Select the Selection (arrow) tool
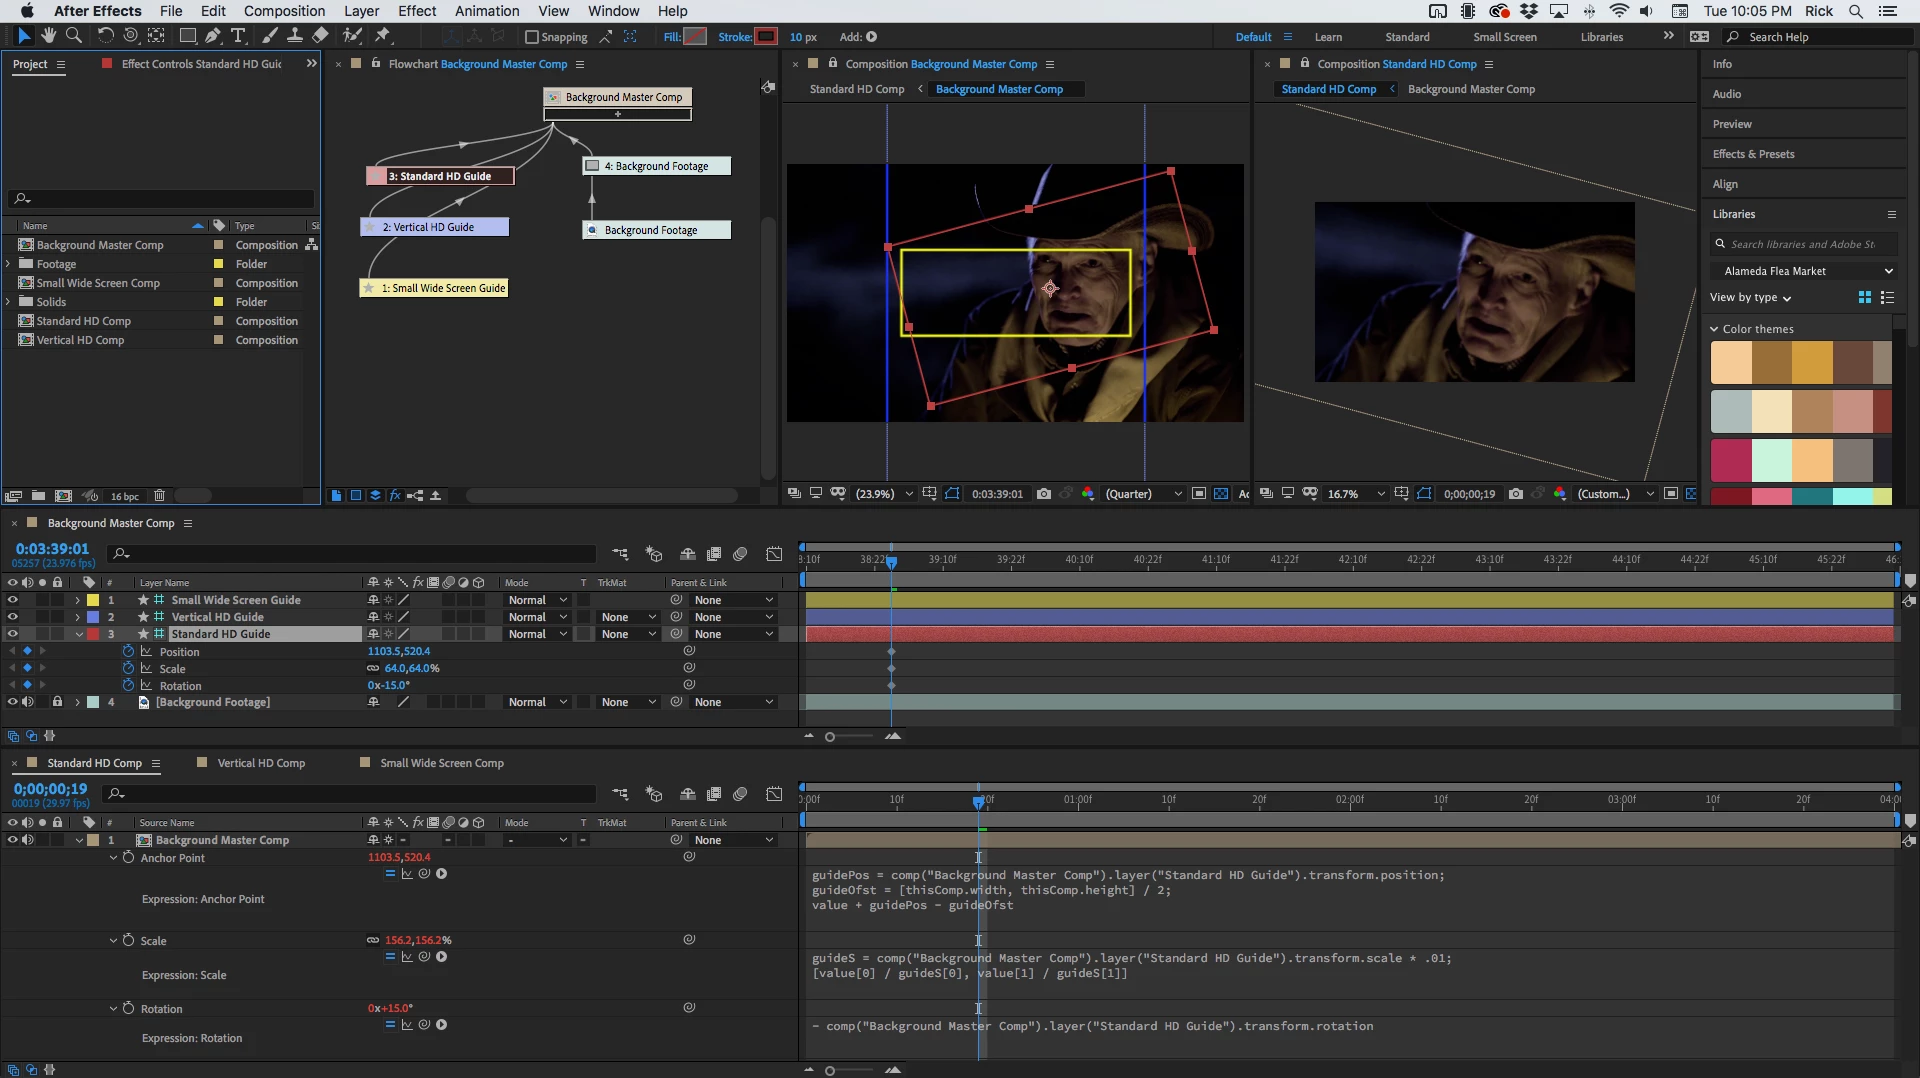The width and height of the screenshot is (1920, 1078). tap(24, 36)
